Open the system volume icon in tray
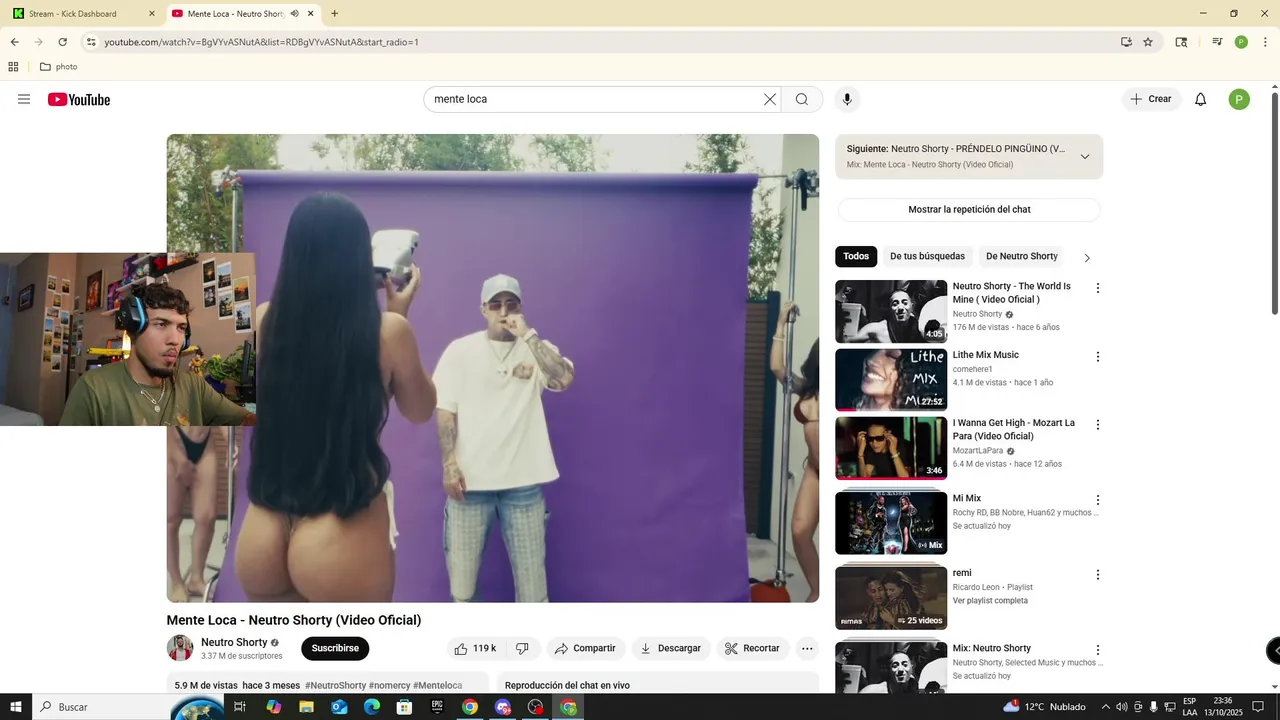This screenshot has width=1280, height=720. click(x=1122, y=707)
